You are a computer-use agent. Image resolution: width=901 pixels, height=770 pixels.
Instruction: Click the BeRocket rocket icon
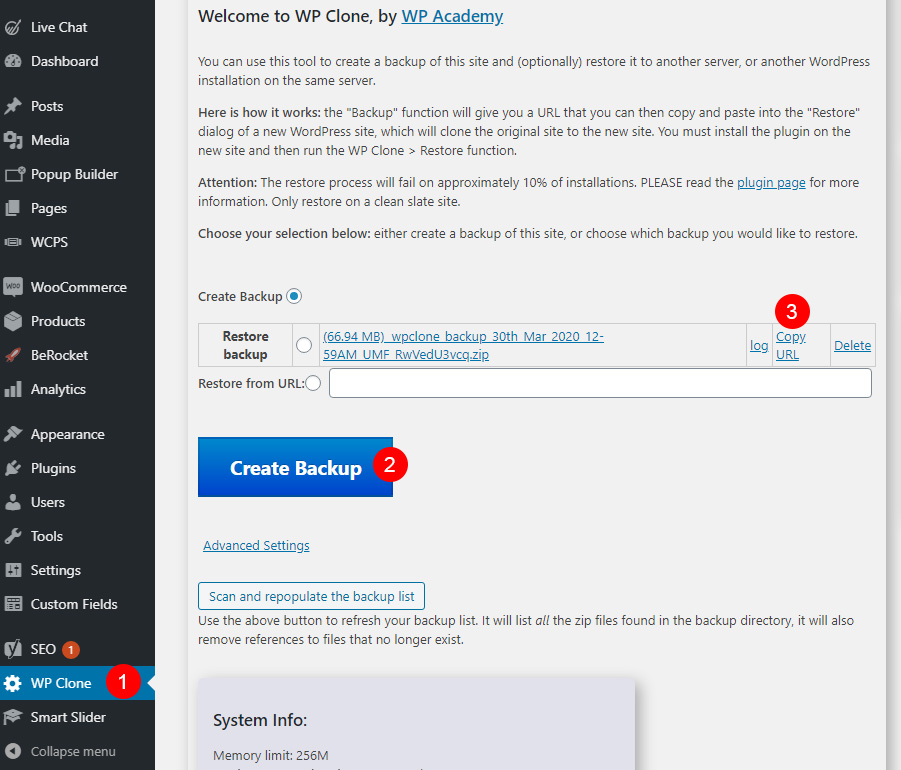pos(13,355)
